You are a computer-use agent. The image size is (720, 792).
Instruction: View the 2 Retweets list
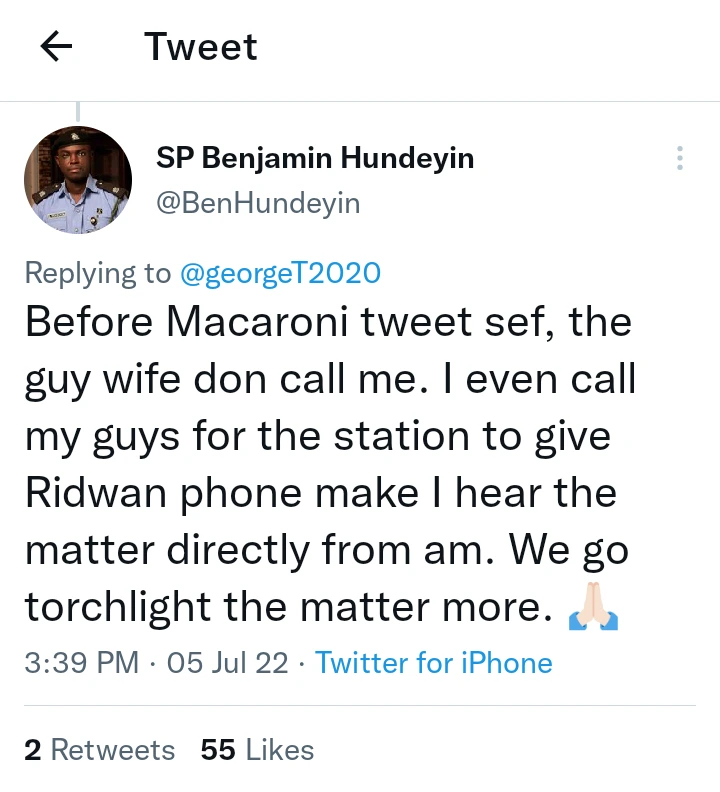[x=99, y=750]
